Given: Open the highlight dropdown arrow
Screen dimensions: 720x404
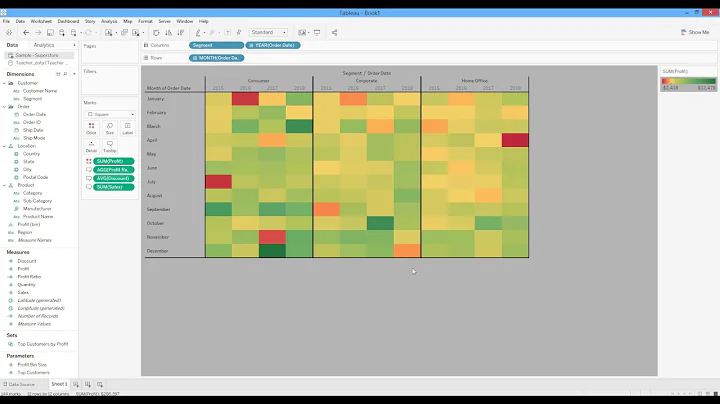Looking at the screenshot, I should pos(204,33).
